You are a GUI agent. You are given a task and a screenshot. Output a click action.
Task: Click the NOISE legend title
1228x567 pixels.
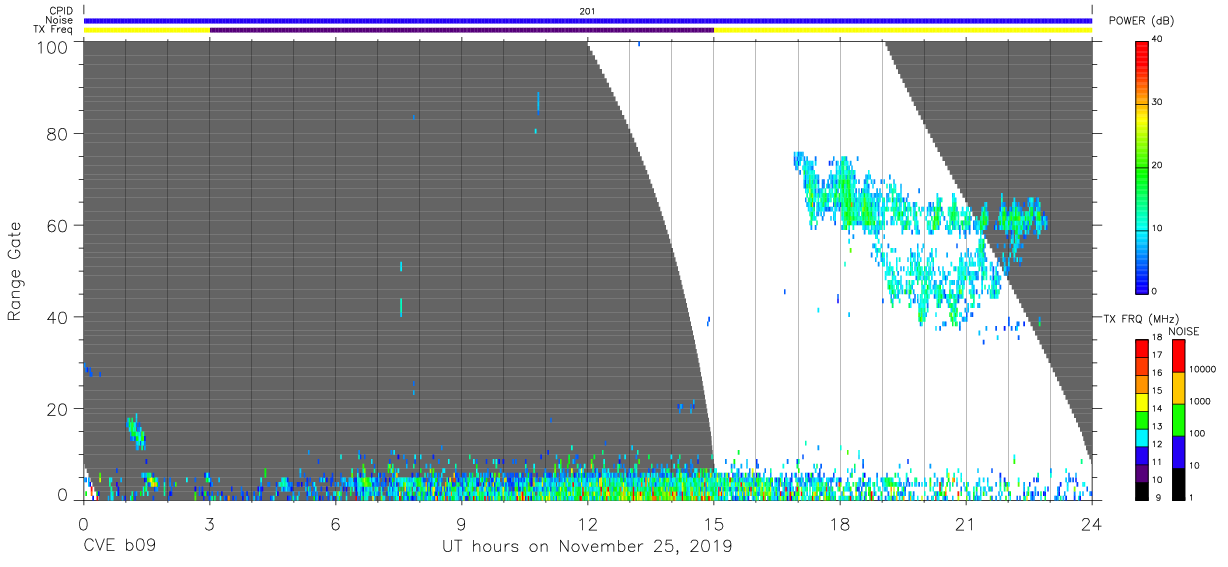pos(1185,331)
